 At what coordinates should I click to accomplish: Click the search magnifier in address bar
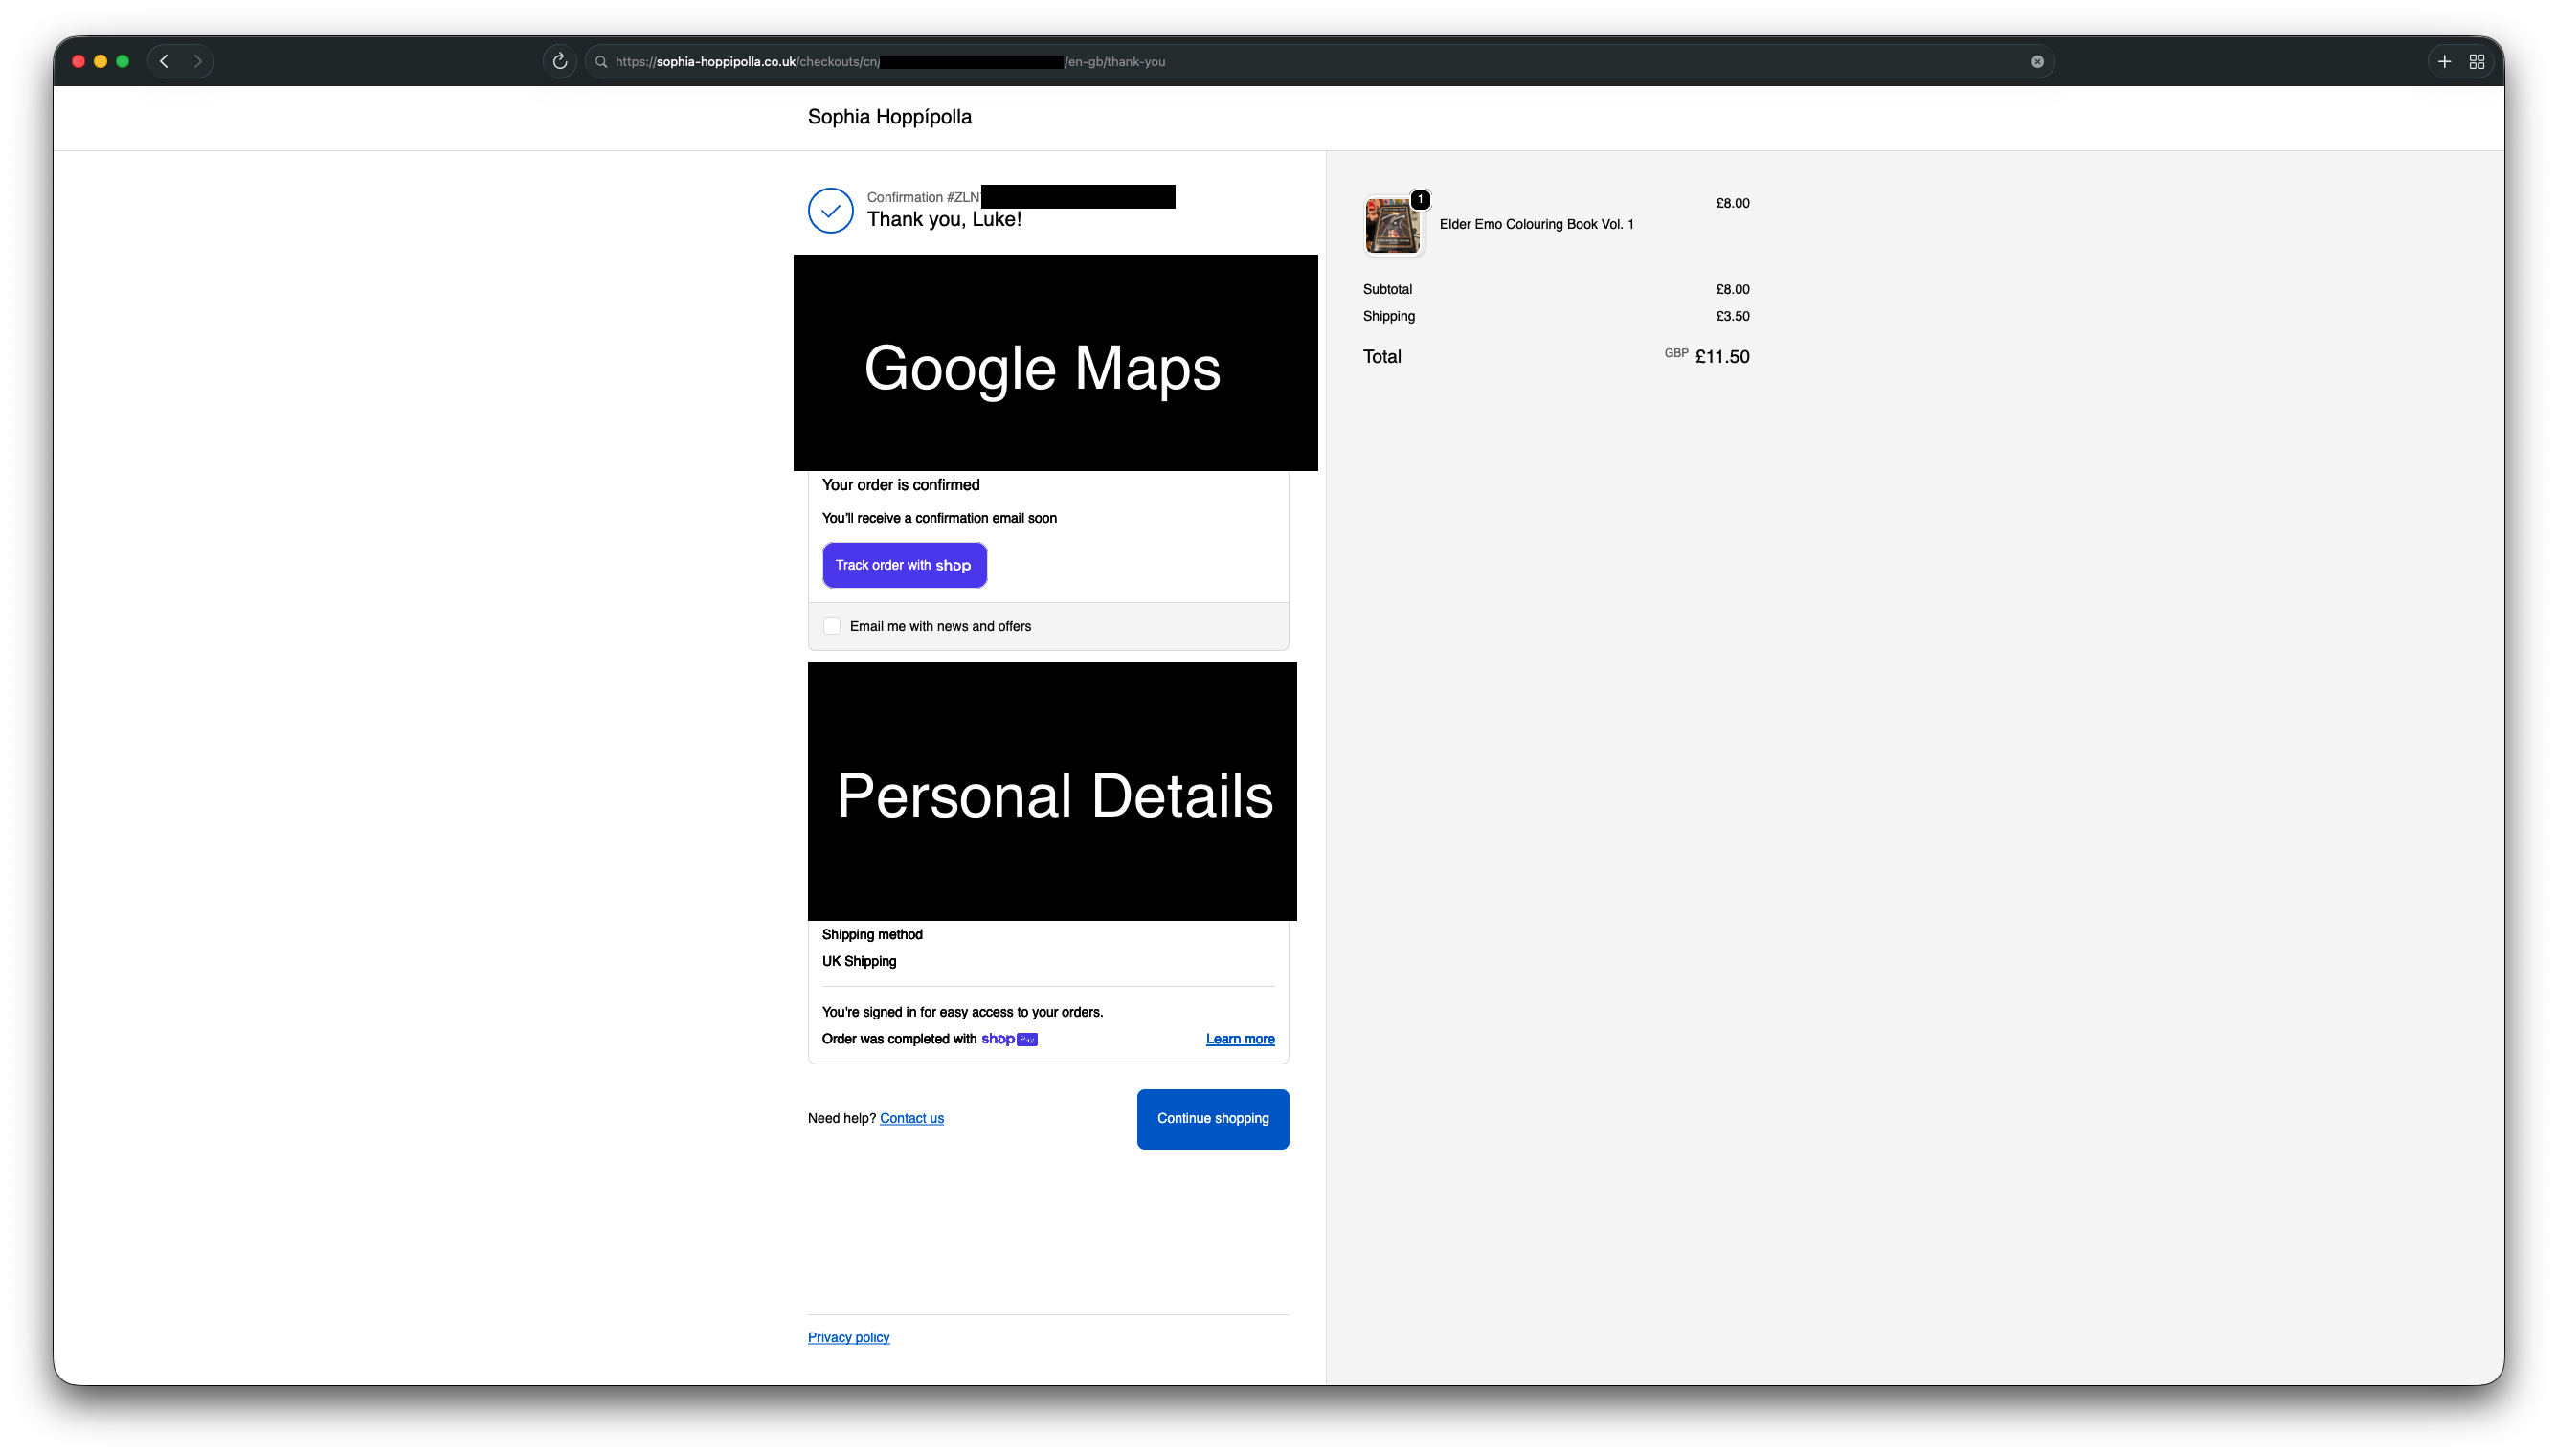601,61
